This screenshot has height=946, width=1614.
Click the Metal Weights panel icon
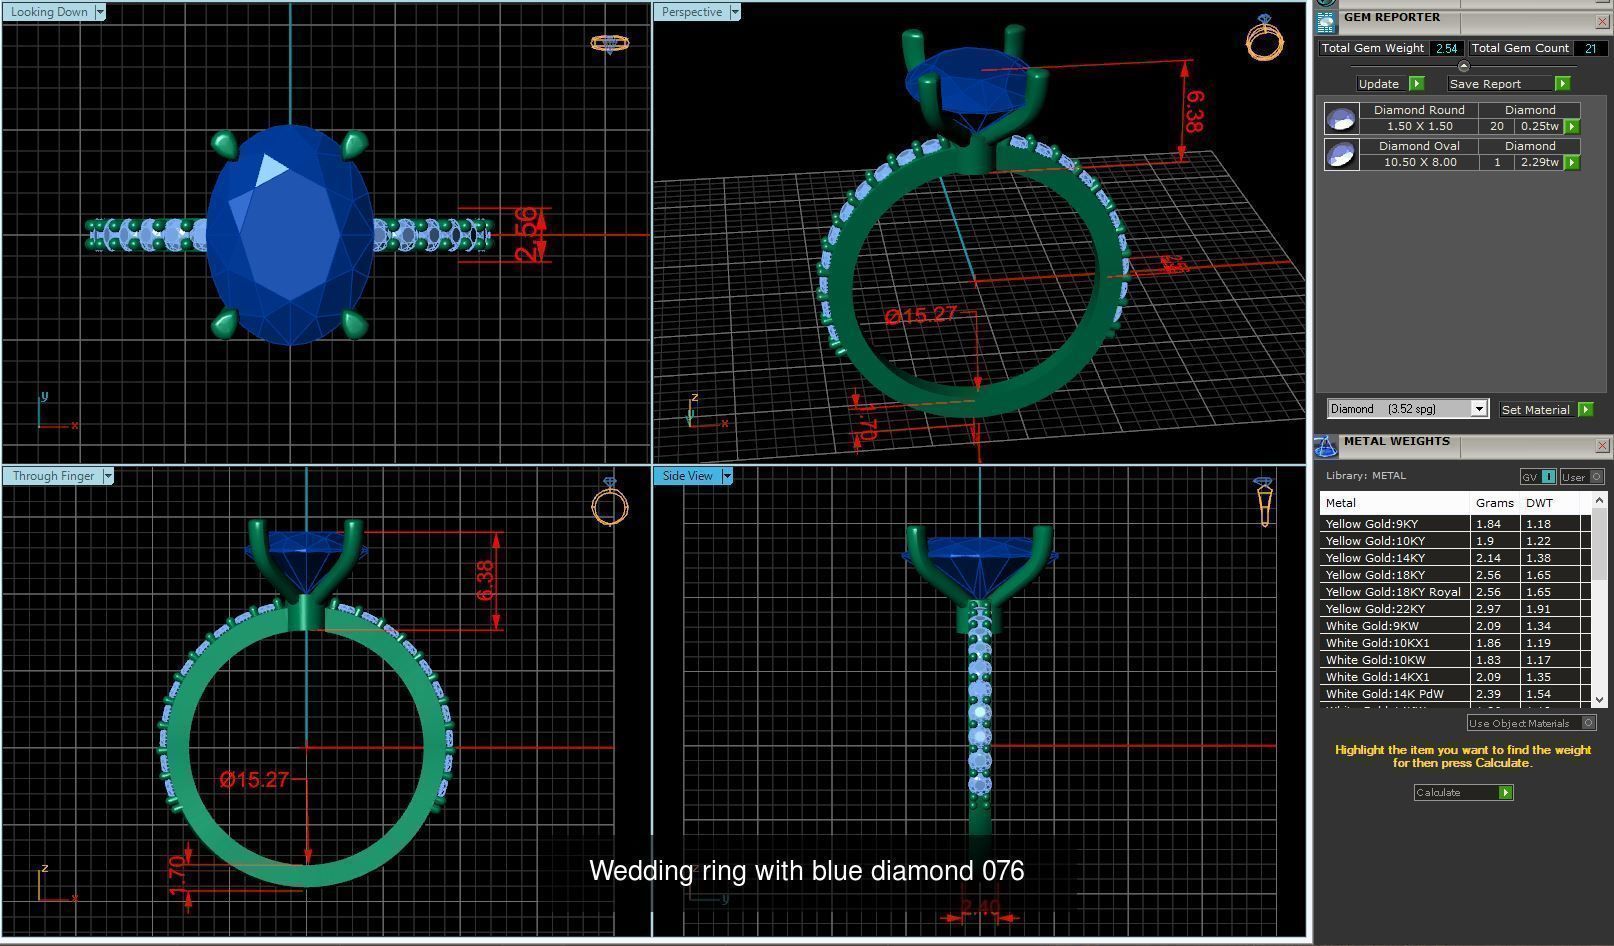pos(1326,445)
